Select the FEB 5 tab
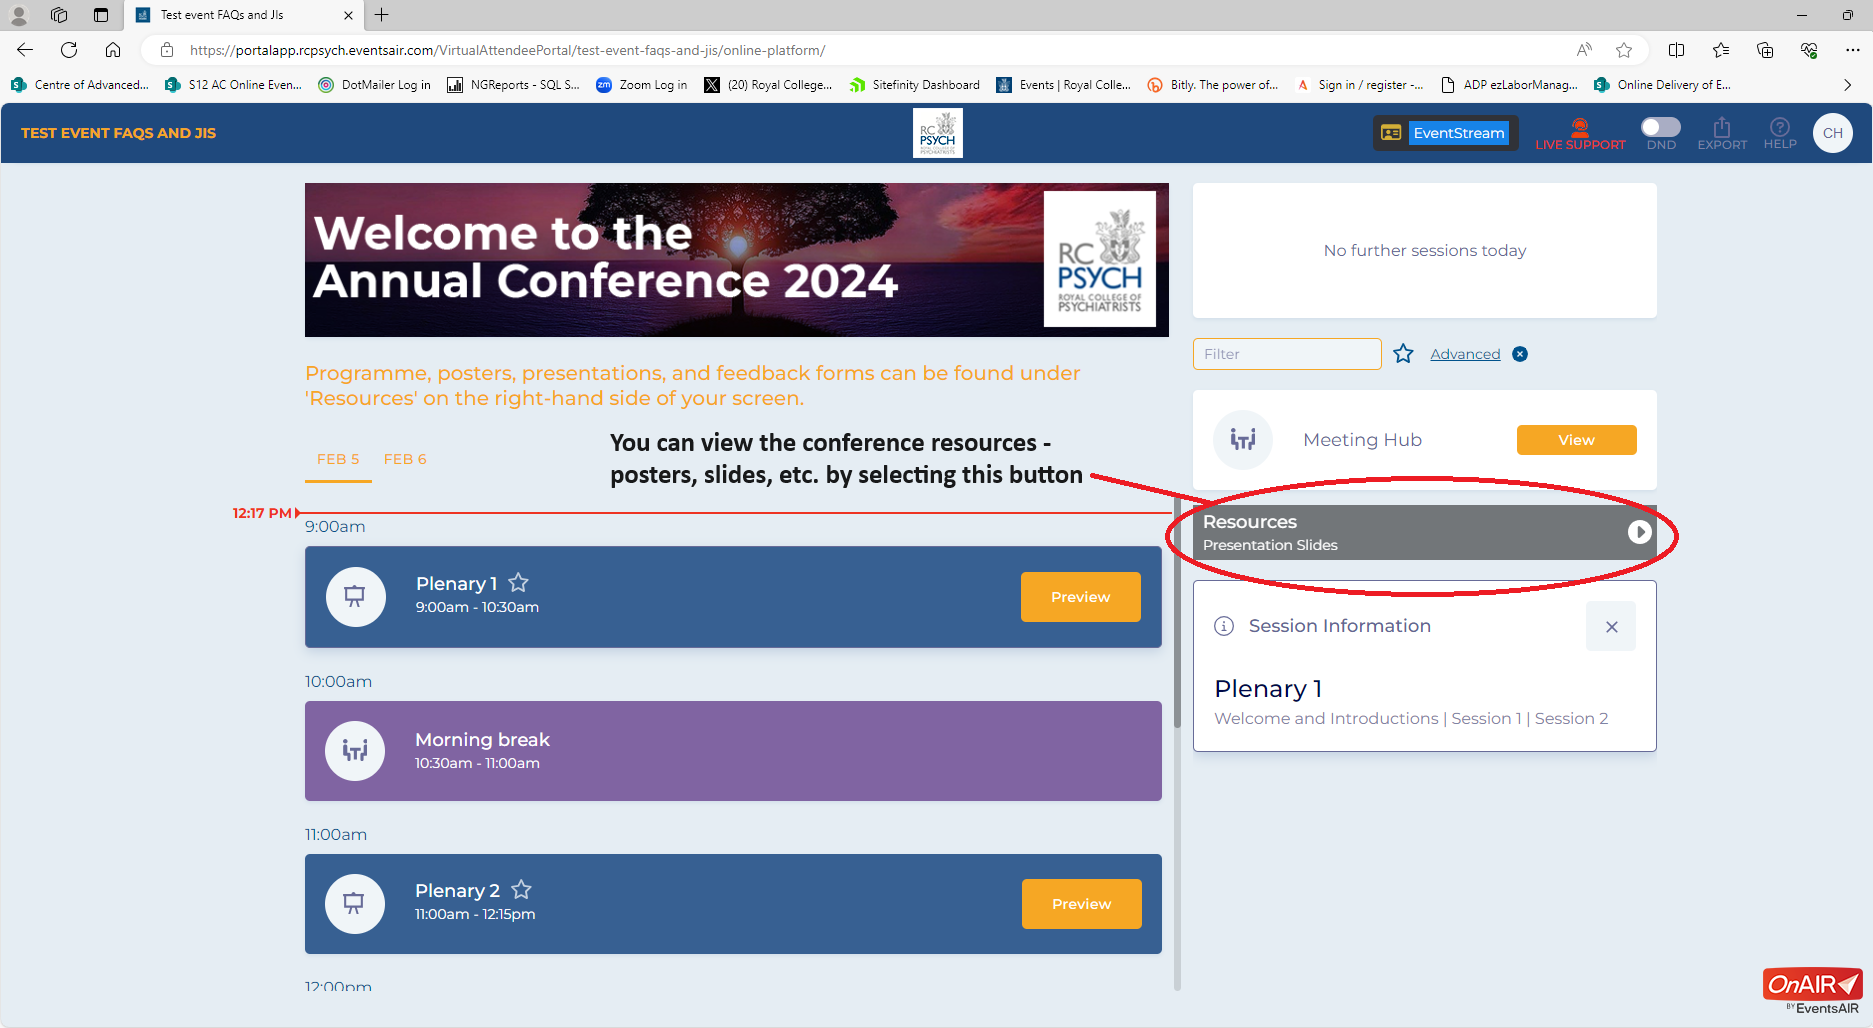This screenshot has height=1028, width=1873. [338, 459]
